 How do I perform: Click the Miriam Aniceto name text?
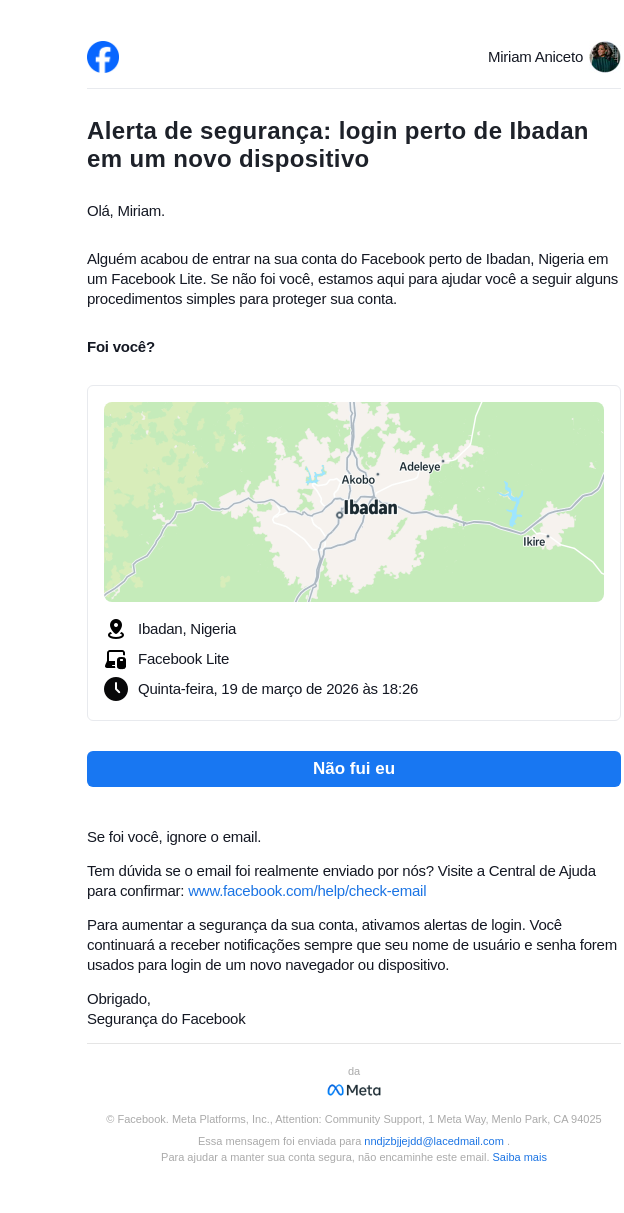pyautogui.click(x=535, y=57)
